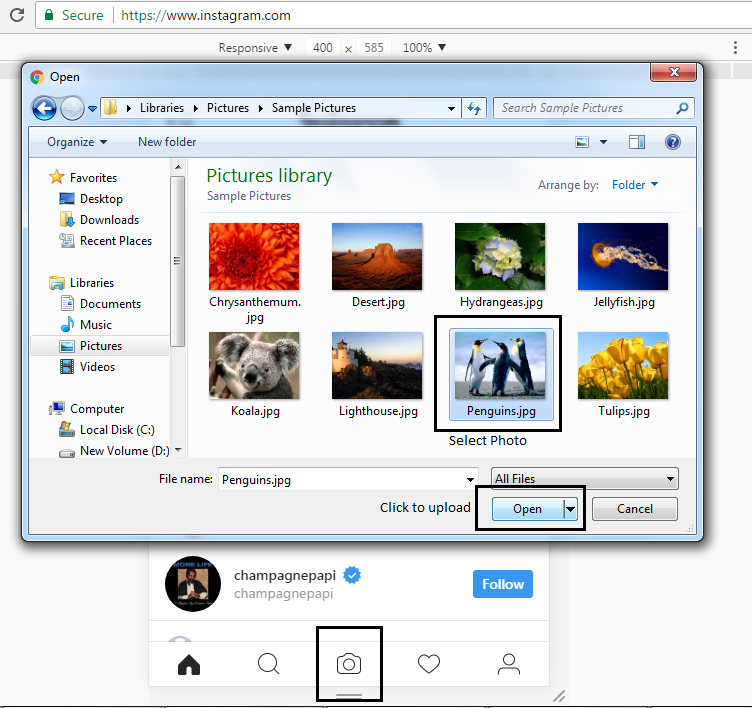752x708 pixels.
Task: Toggle the preview pane icon
Action: (637, 142)
